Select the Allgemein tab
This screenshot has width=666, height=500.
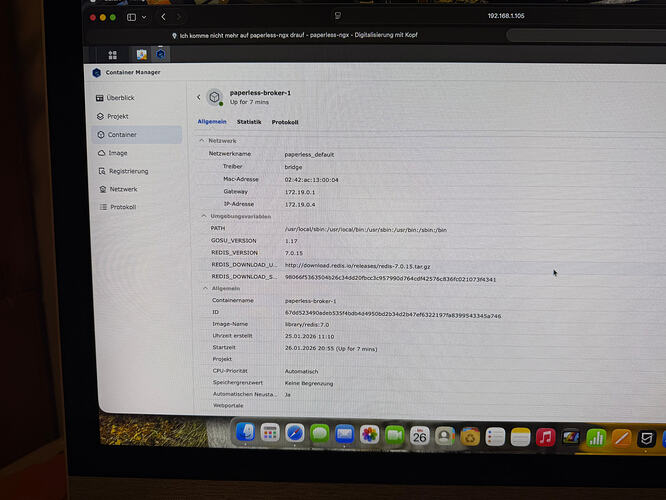[211, 122]
